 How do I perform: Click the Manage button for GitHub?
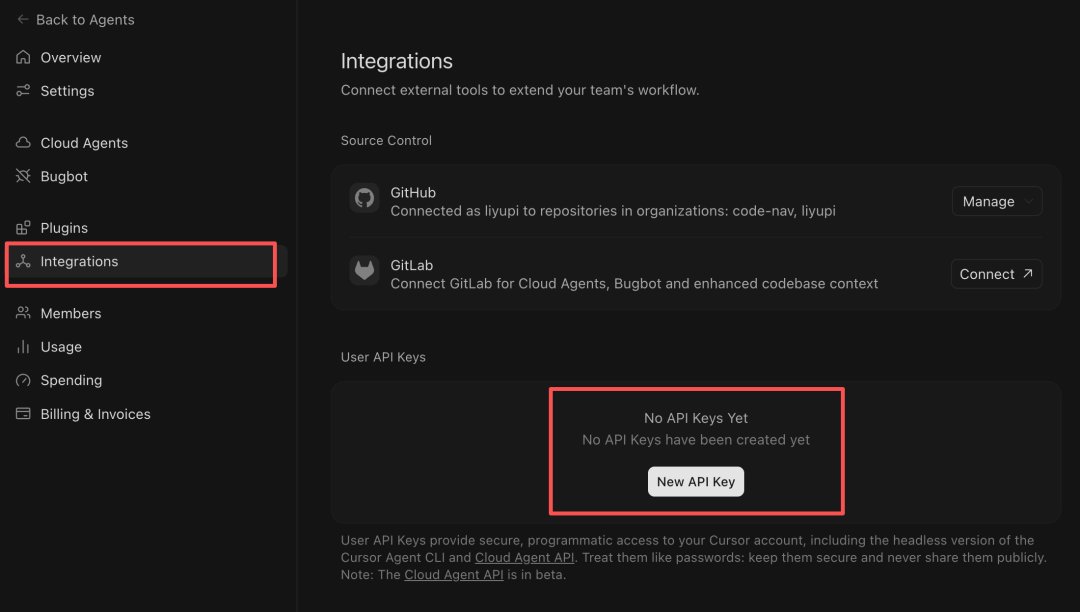click(x=997, y=202)
